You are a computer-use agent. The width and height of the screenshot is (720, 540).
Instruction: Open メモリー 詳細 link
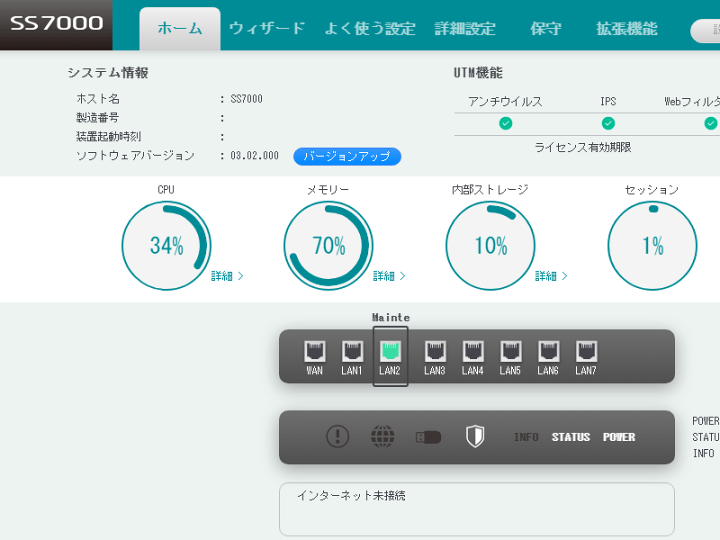(x=389, y=276)
